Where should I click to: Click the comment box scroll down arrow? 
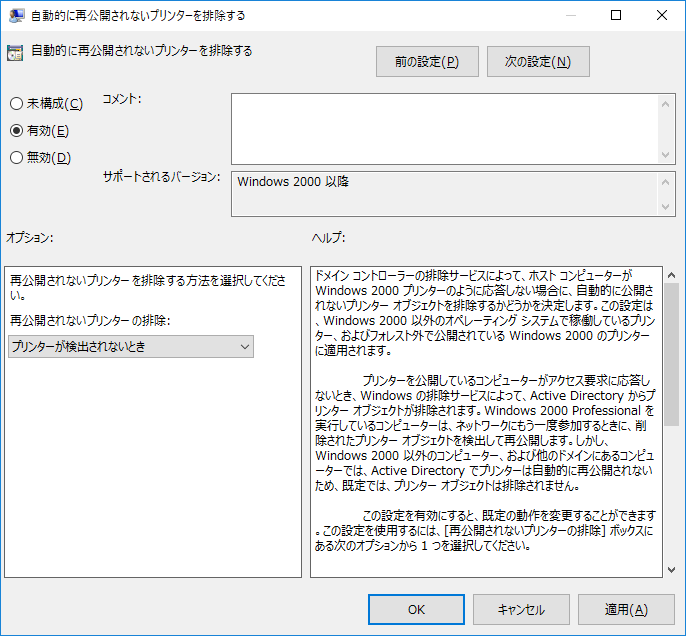click(x=665, y=155)
